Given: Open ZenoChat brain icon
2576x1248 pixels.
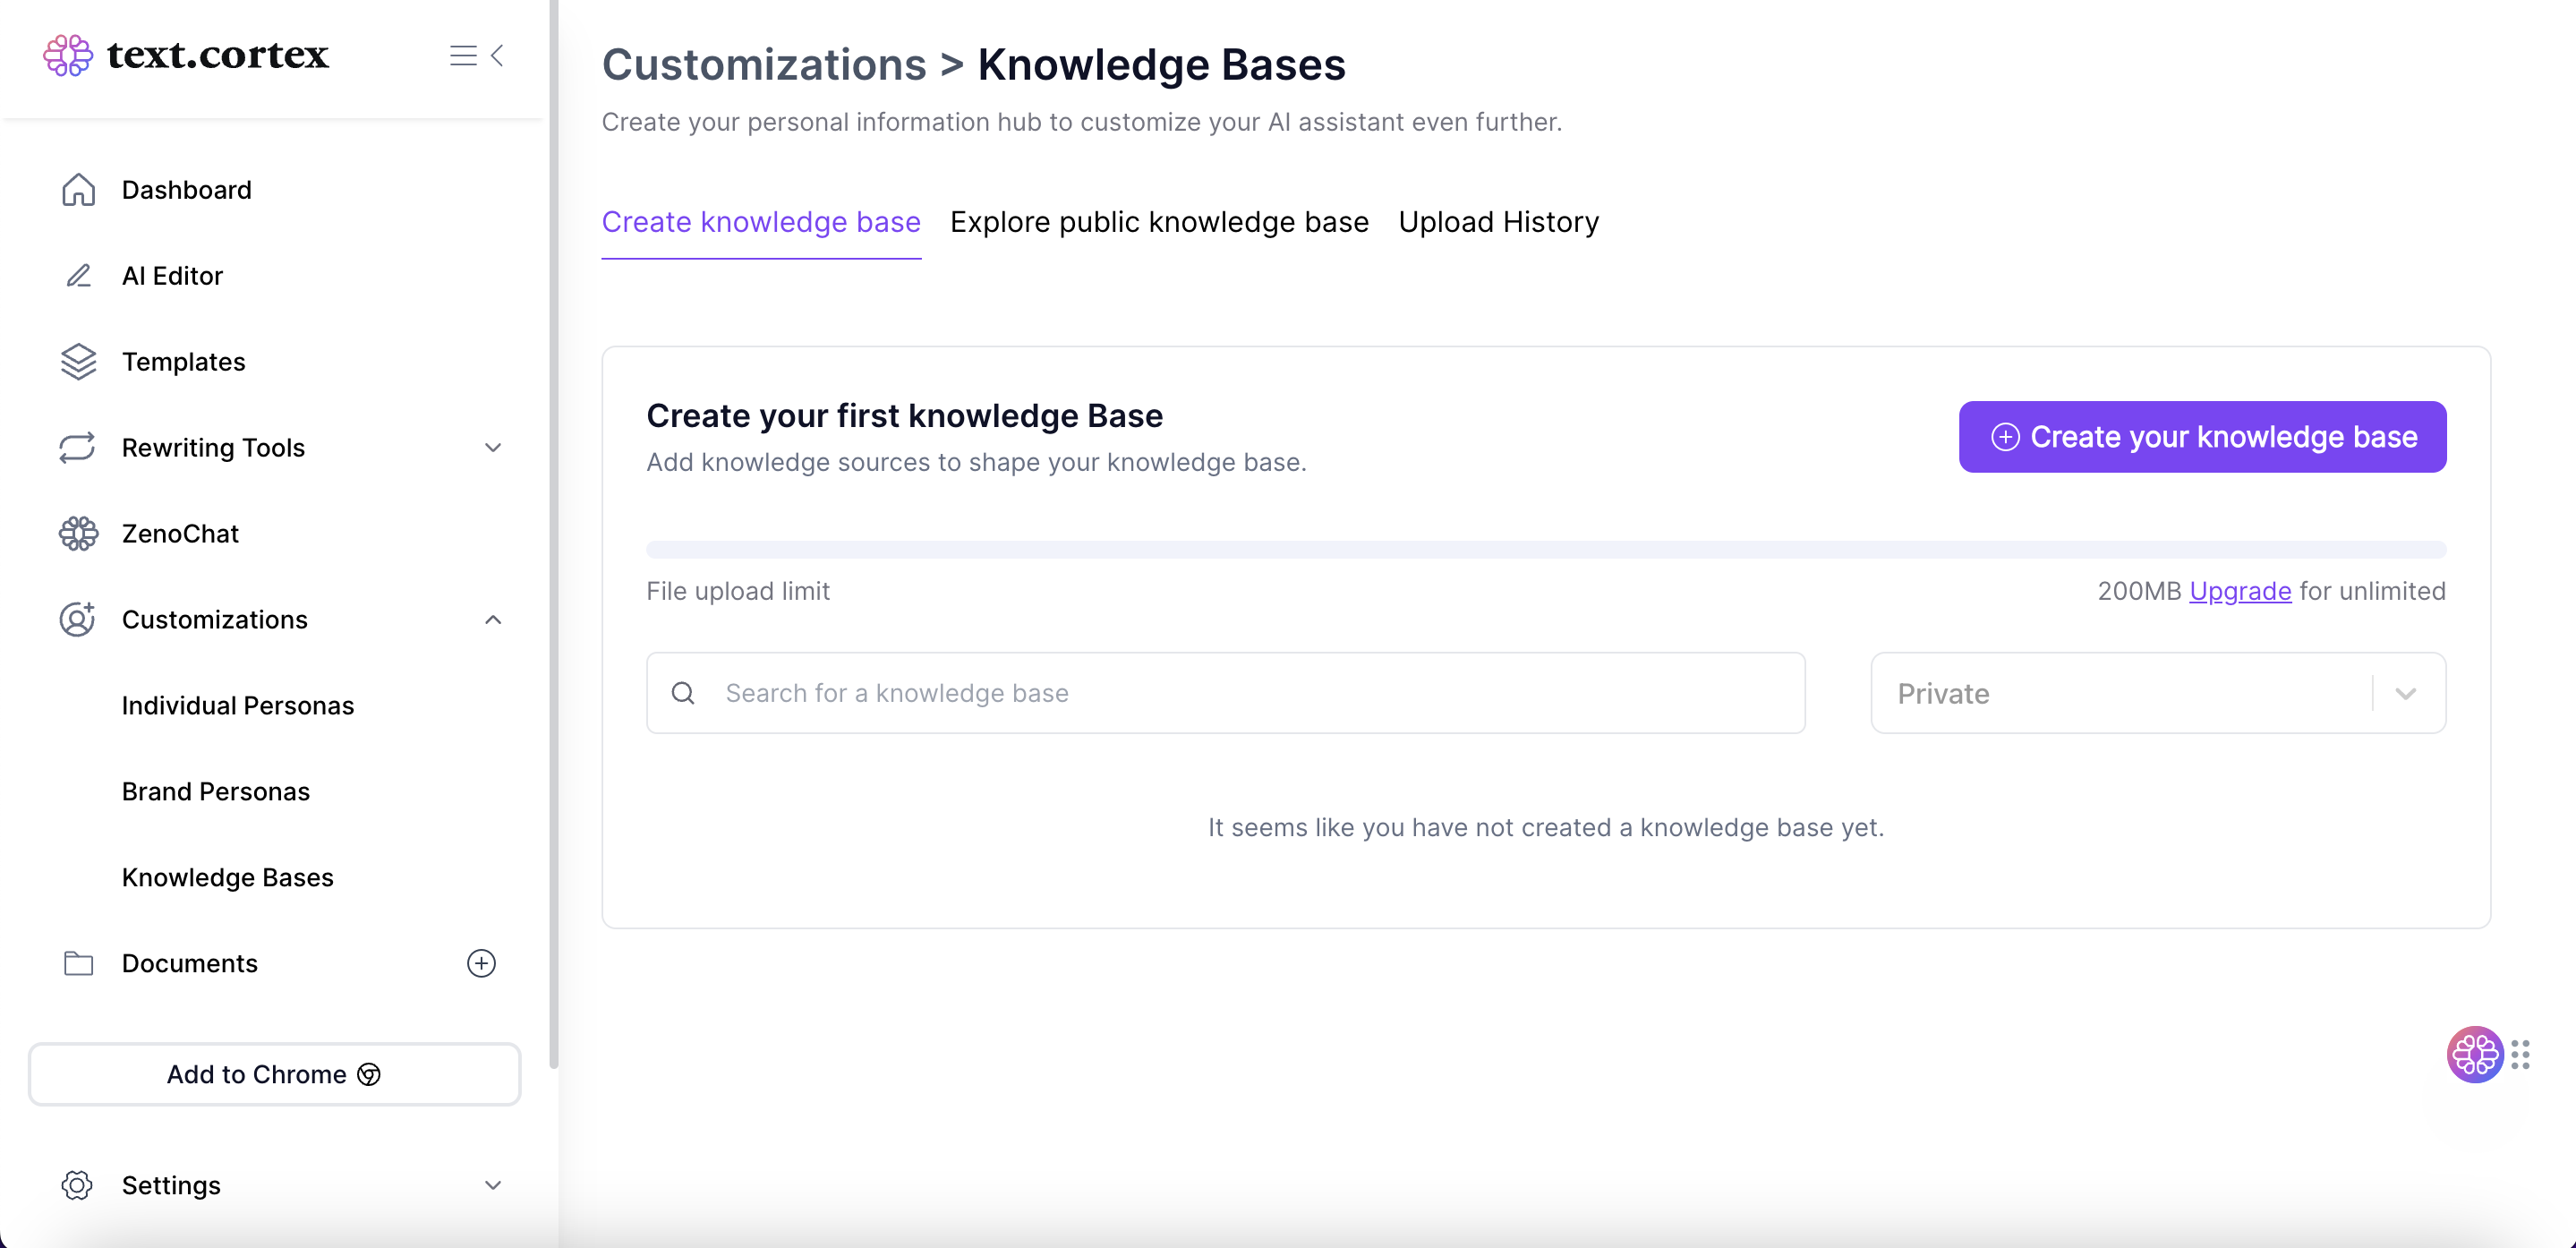Looking at the screenshot, I should [x=78, y=534].
